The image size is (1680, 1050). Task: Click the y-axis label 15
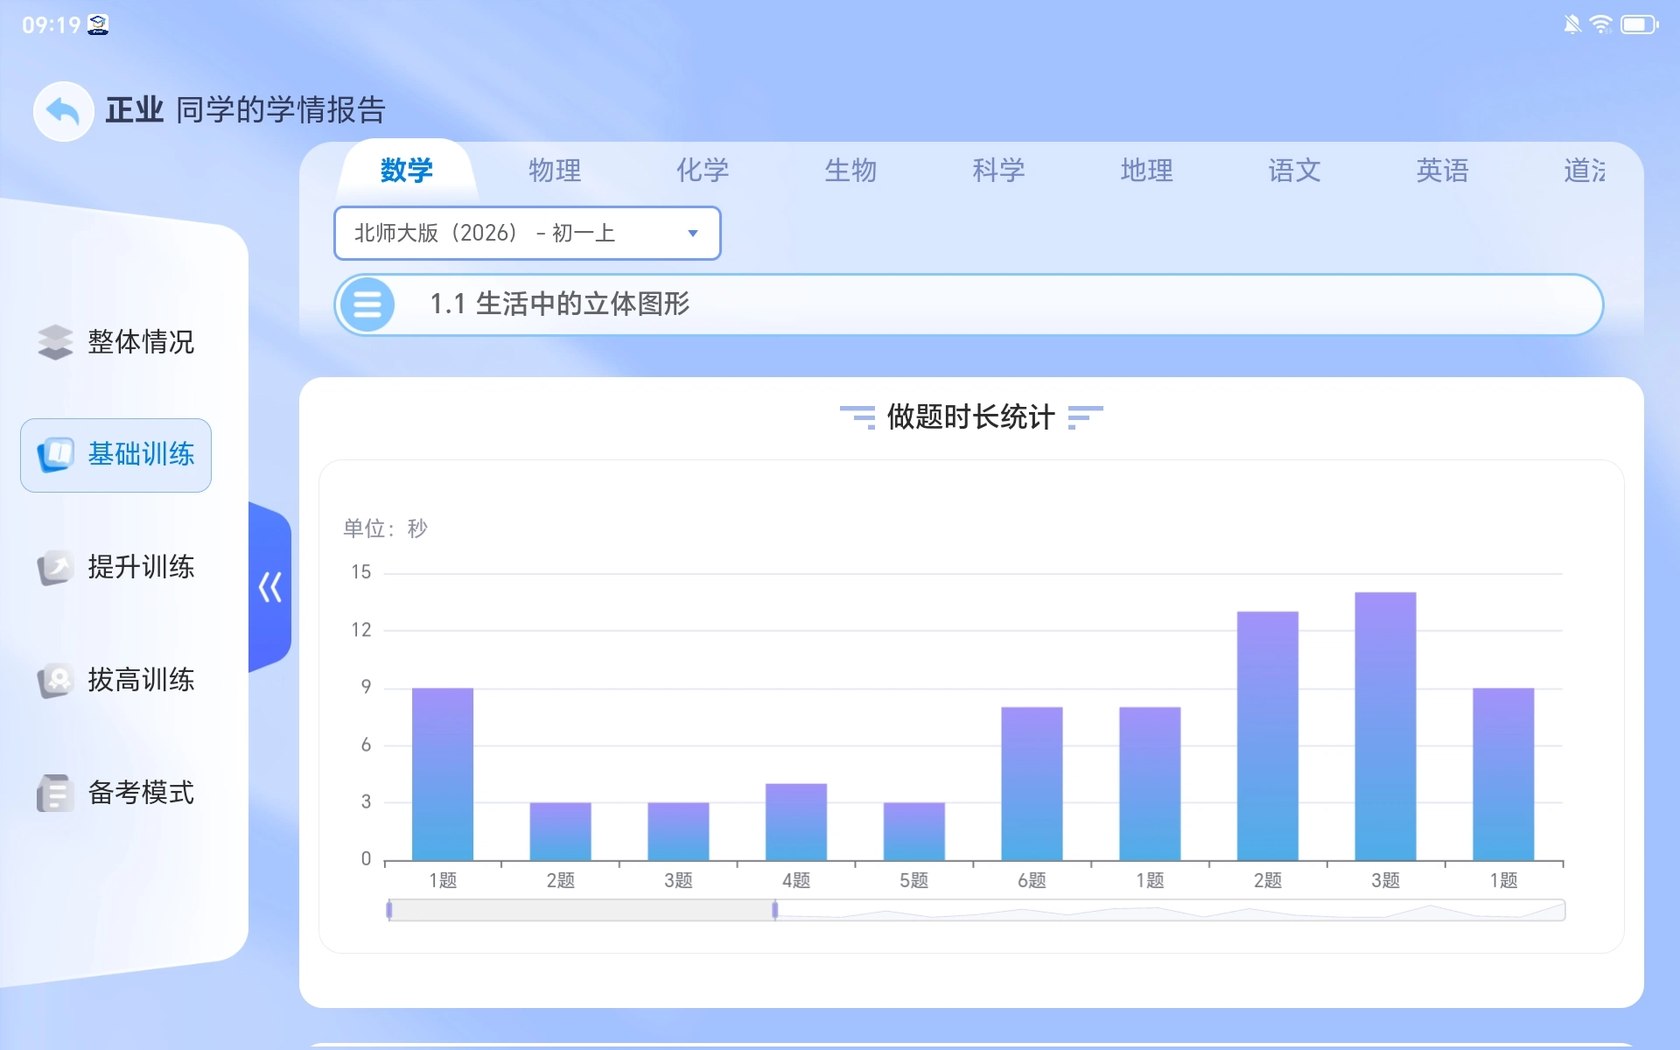point(361,572)
